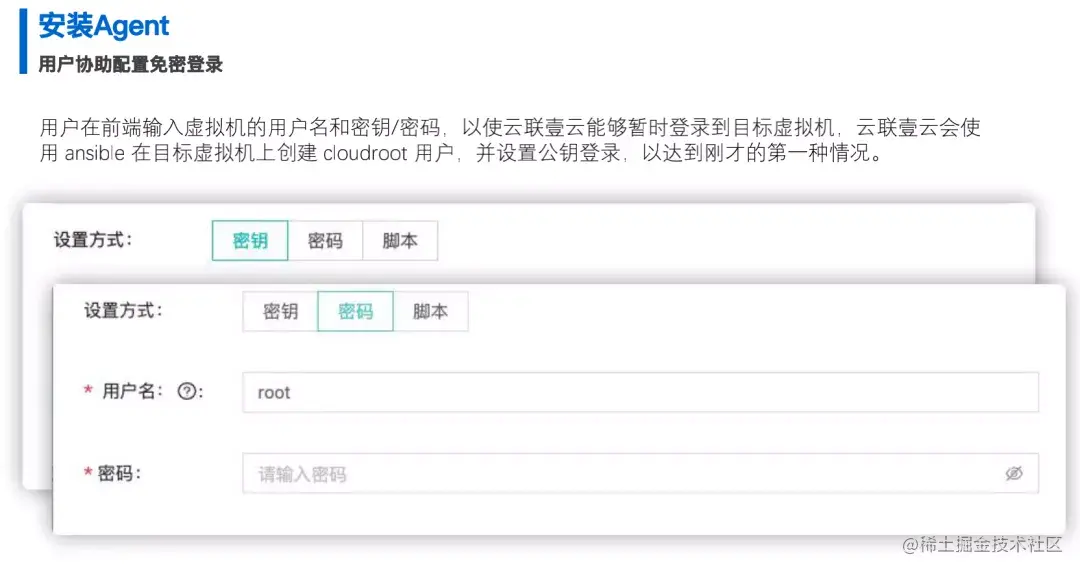Select the 脚本 tab in the back panel
The width and height of the screenshot is (1080, 572).
[400, 241]
